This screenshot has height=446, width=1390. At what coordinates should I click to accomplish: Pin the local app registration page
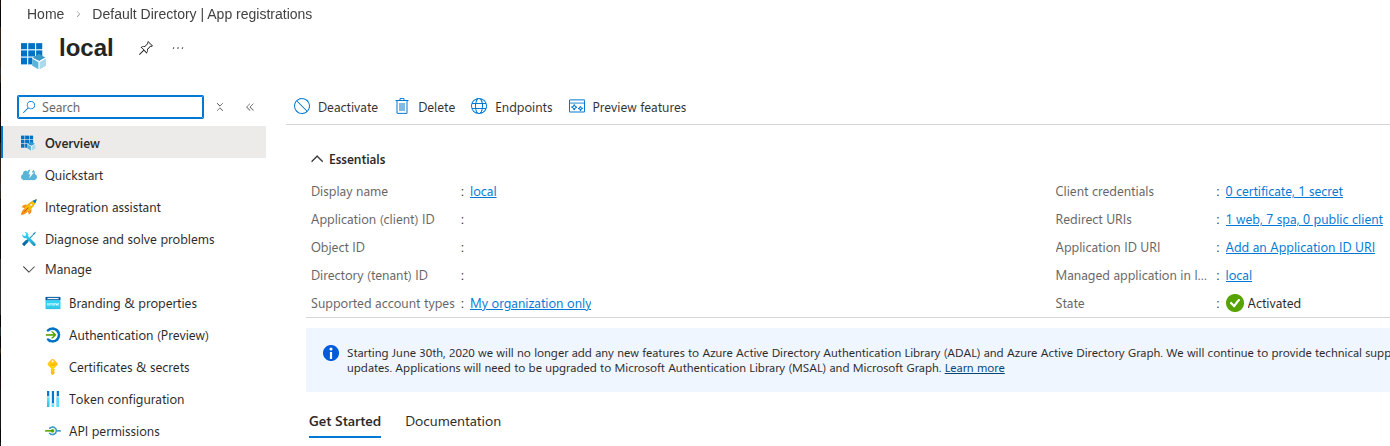[146, 48]
